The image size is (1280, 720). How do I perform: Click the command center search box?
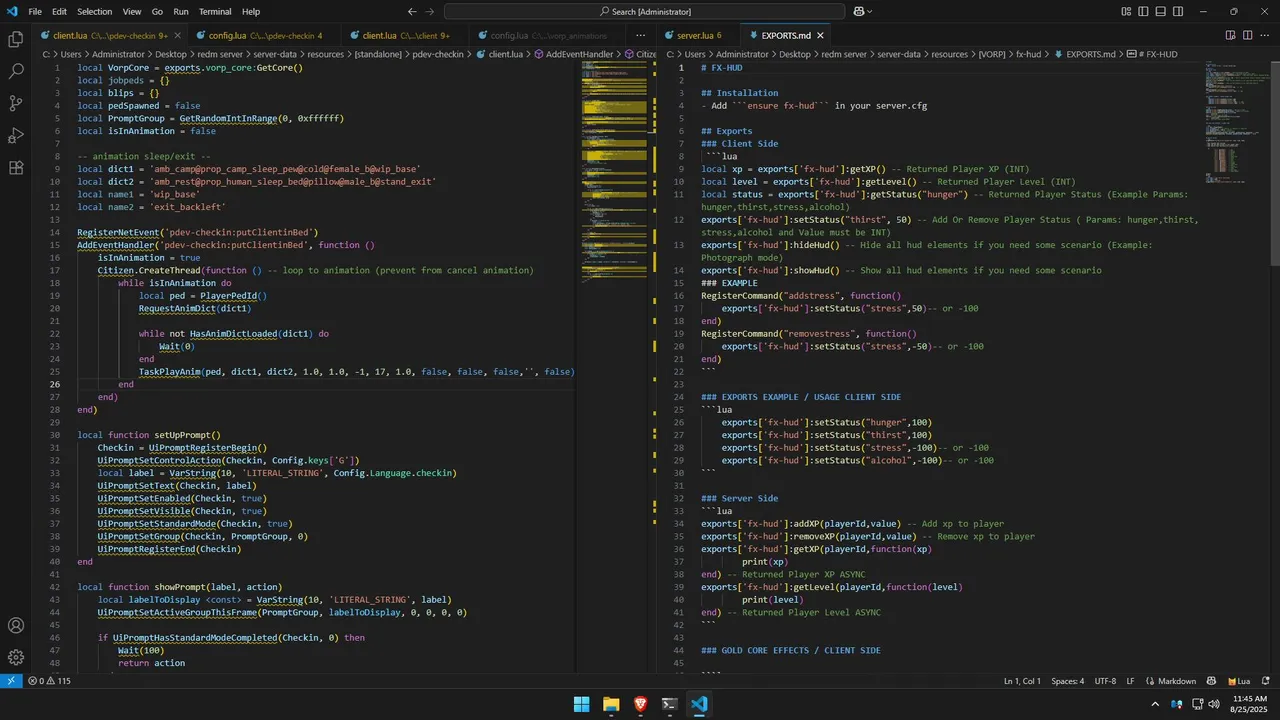click(644, 12)
